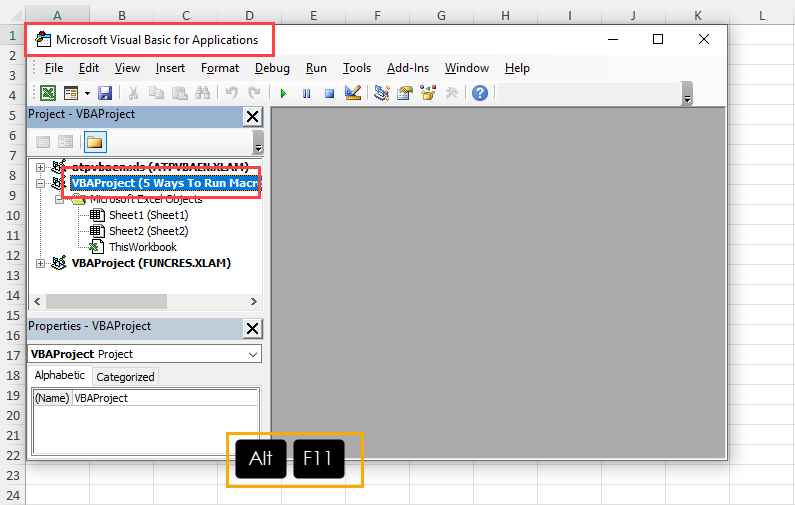
Task: Minimize the Visual Basic window
Action: coord(613,39)
